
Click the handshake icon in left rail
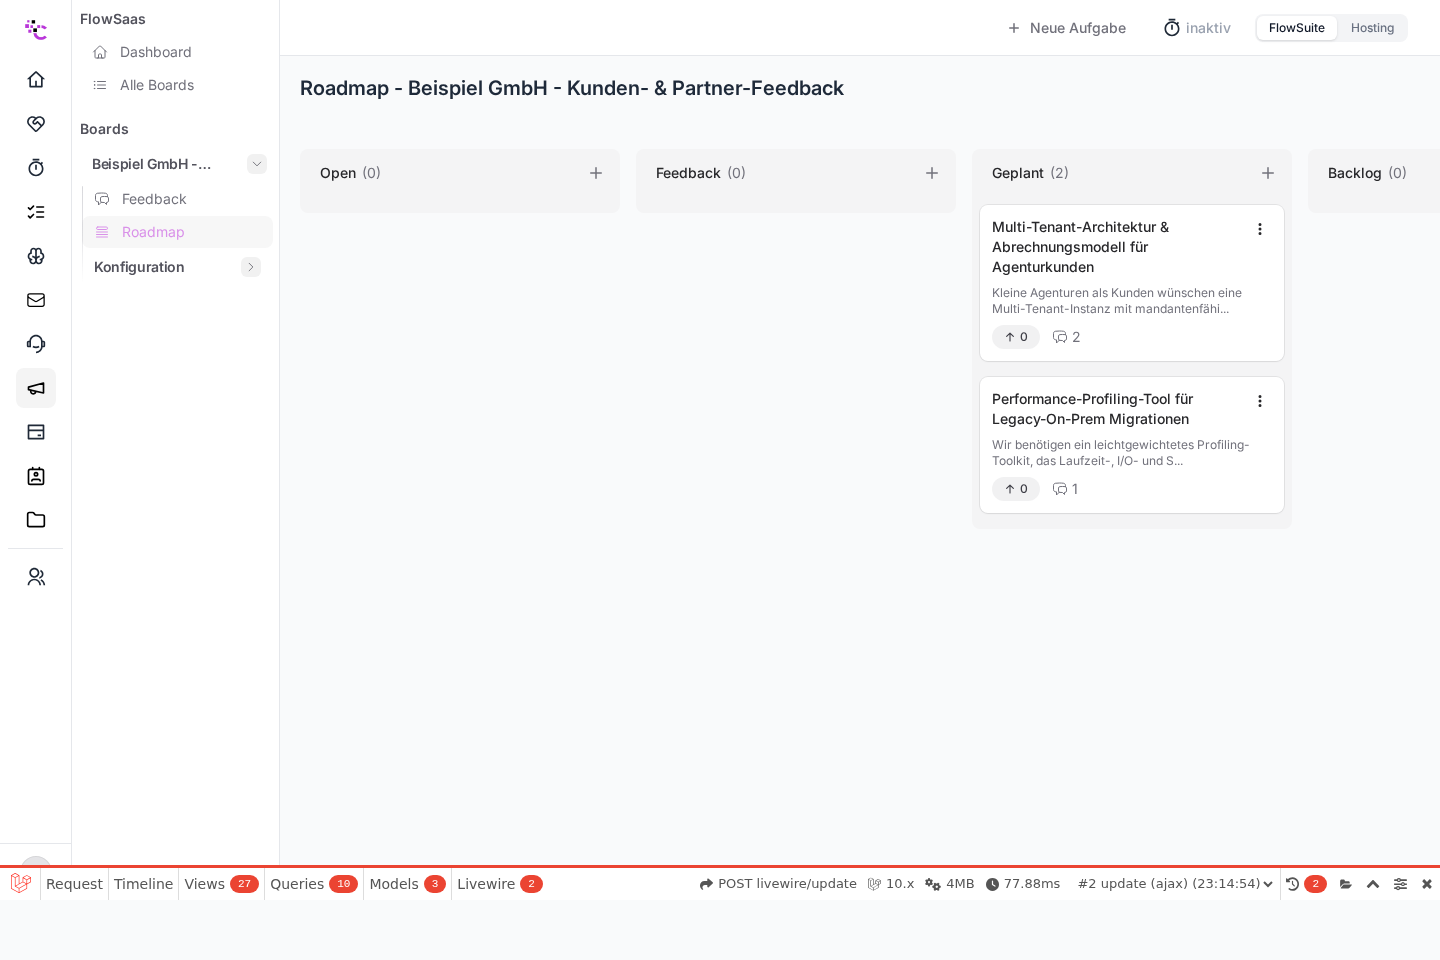[36, 123]
